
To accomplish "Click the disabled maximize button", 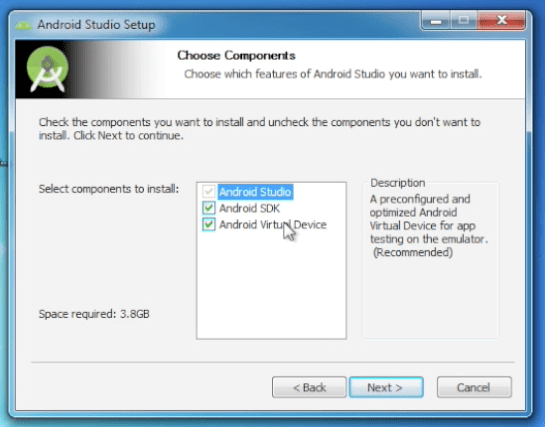I will pos(463,21).
